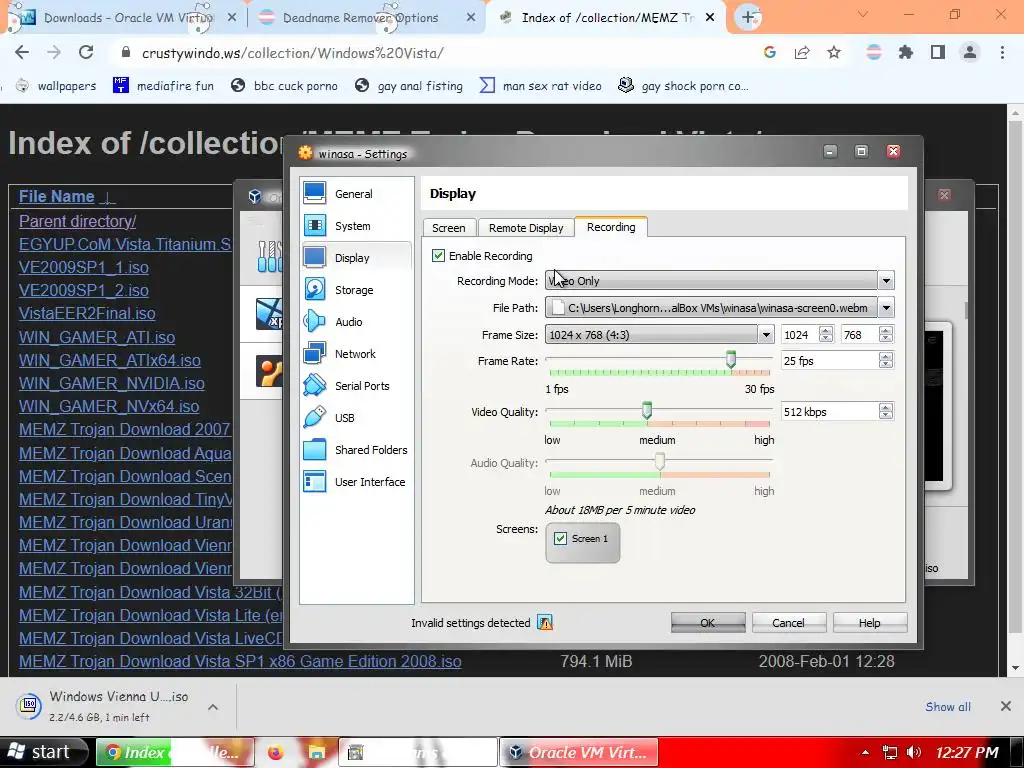
Task: Open Chrome profile avatar
Action: (970, 52)
